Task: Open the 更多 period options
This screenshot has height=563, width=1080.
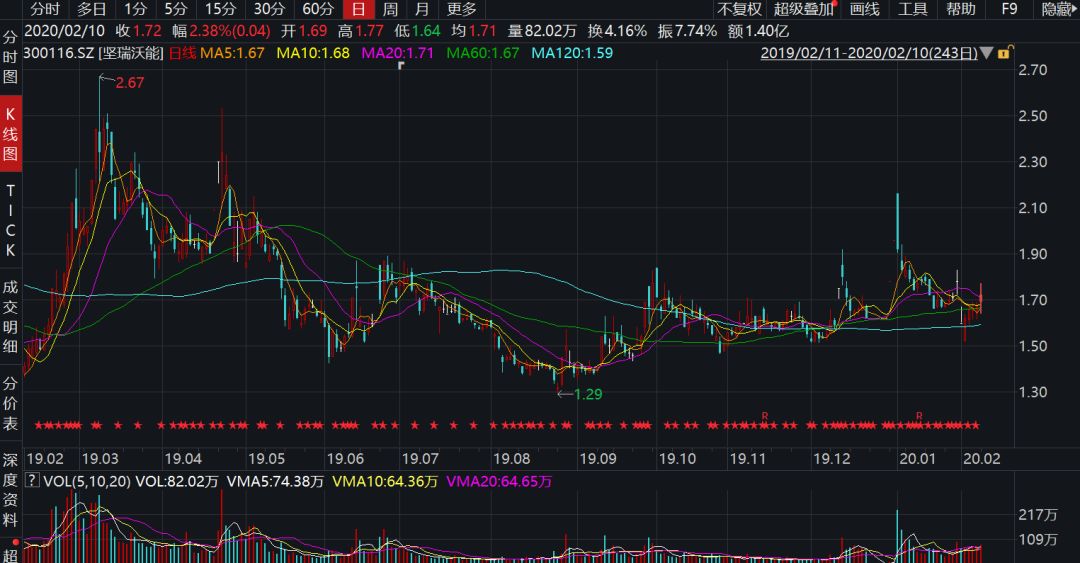Action: tap(462, 9)
